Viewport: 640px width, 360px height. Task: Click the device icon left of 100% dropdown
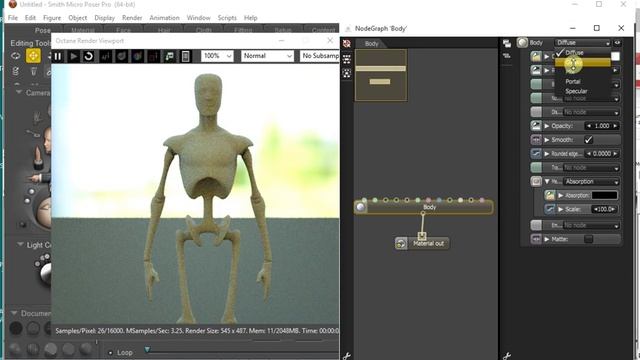click(185, 56)
